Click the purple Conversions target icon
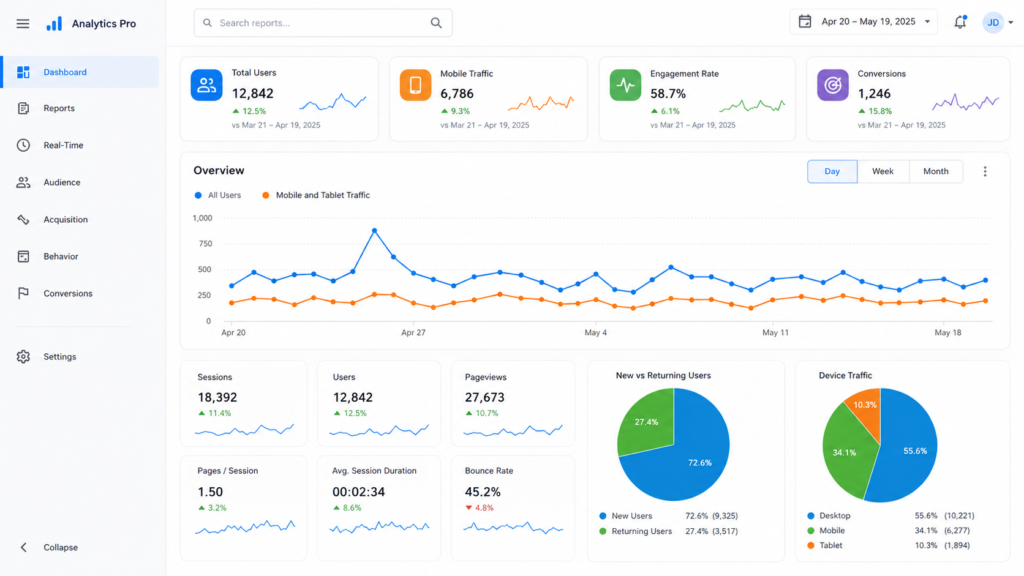This screenshot has width=1024, height=576. (833, 85)
